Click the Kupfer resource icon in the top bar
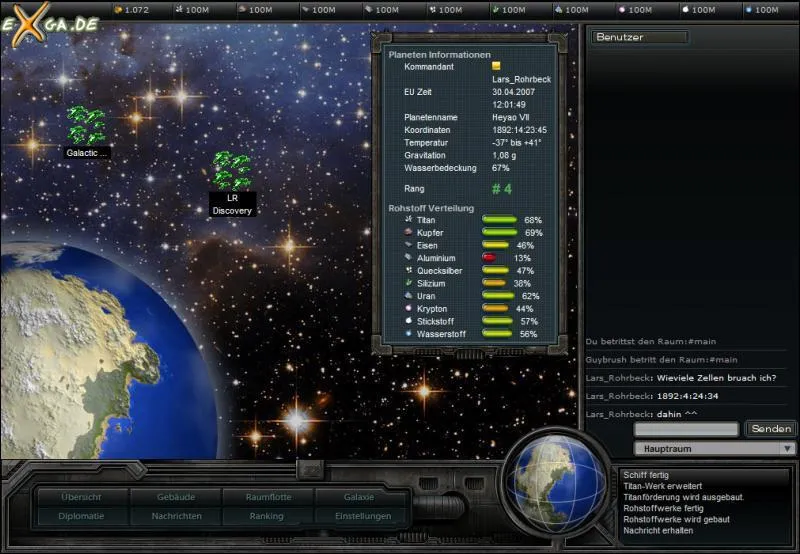 tap(242, 10)
